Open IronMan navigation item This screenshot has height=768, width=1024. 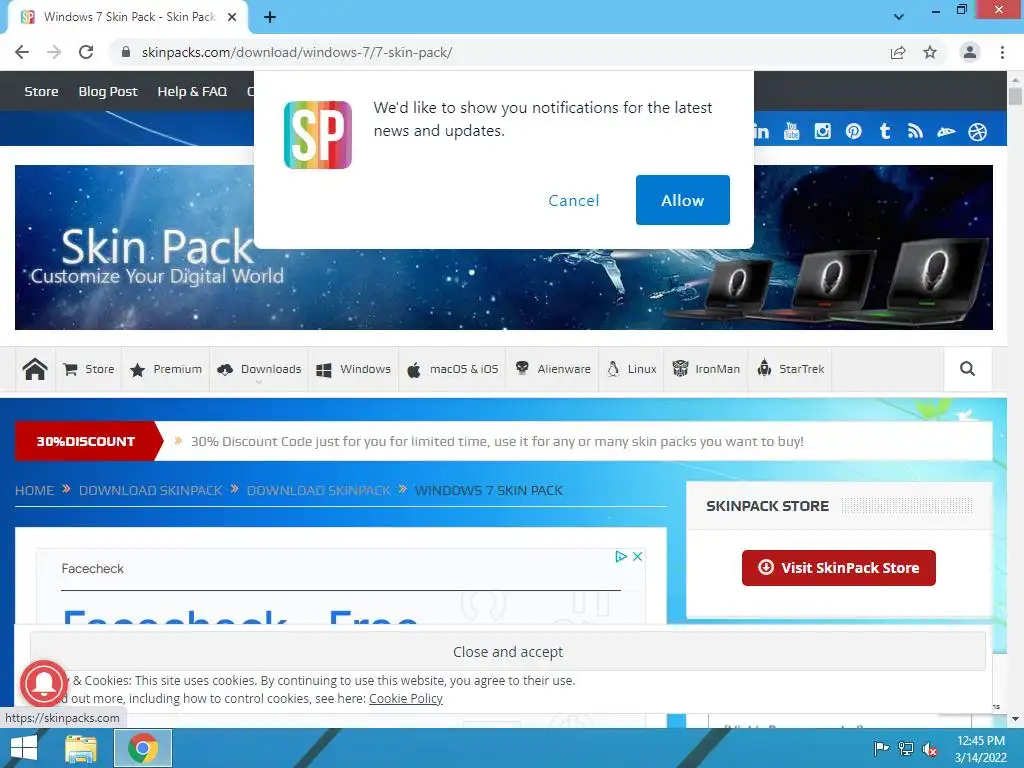(x=706, y=369)
